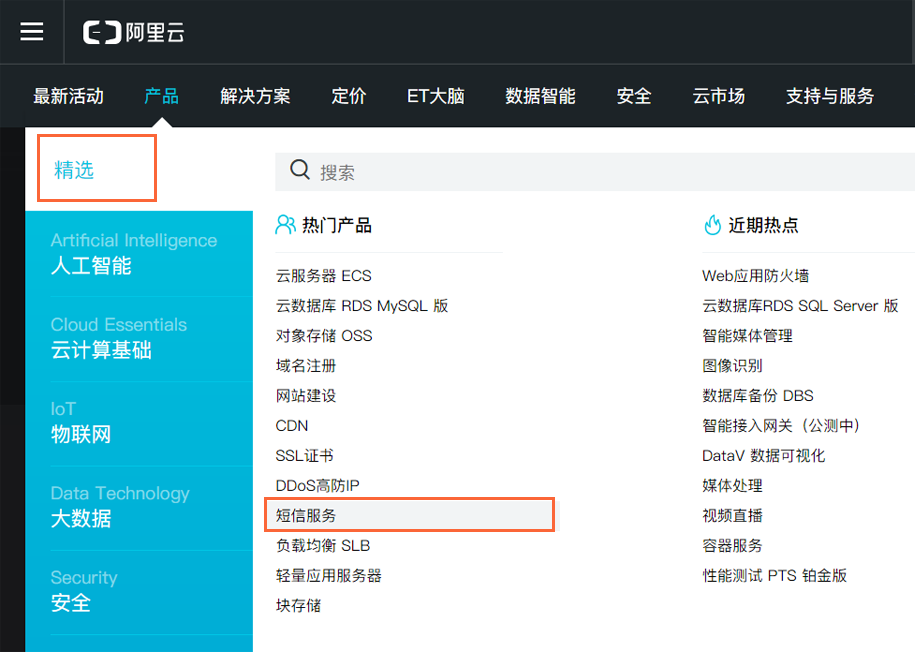This screenshot has height=652, width=915.
Task: Open 云数据库RDS SQL Server 版 link
Action: (x=800, y=306)
